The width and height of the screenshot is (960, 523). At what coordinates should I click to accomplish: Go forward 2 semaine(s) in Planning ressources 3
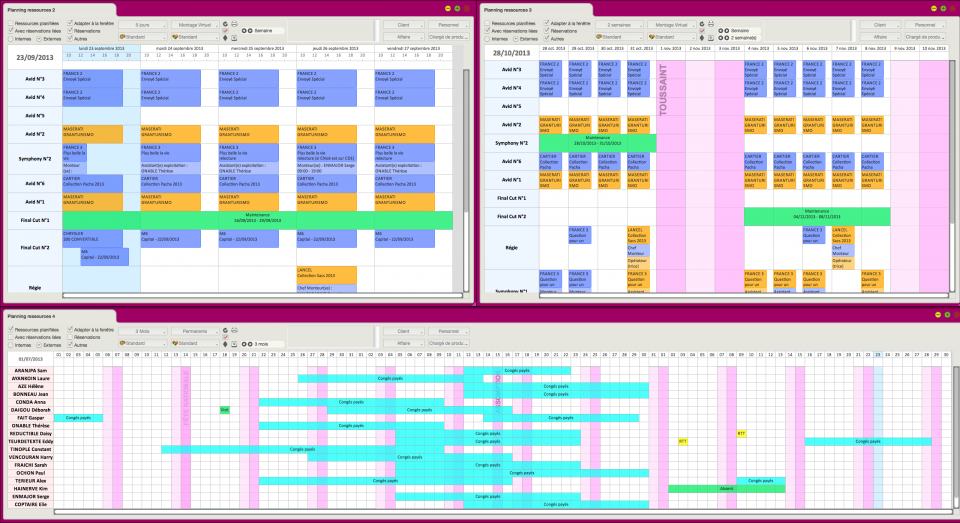click(727, 38)
